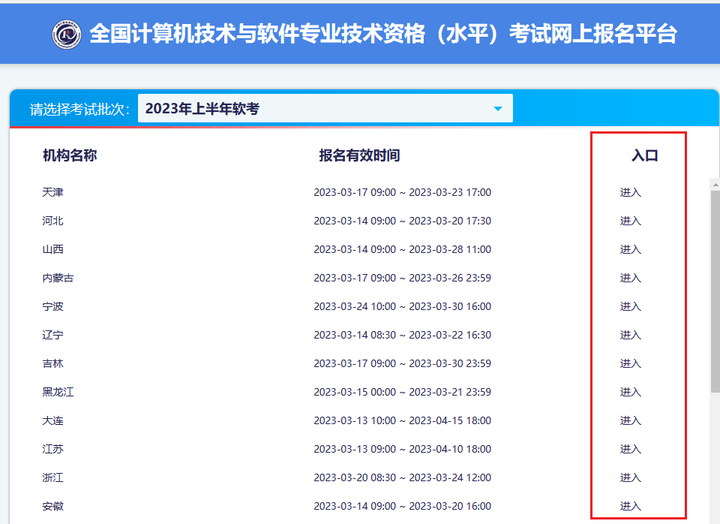
Task: Enter the 山西 registration entrance
Action: click(630, 249)
